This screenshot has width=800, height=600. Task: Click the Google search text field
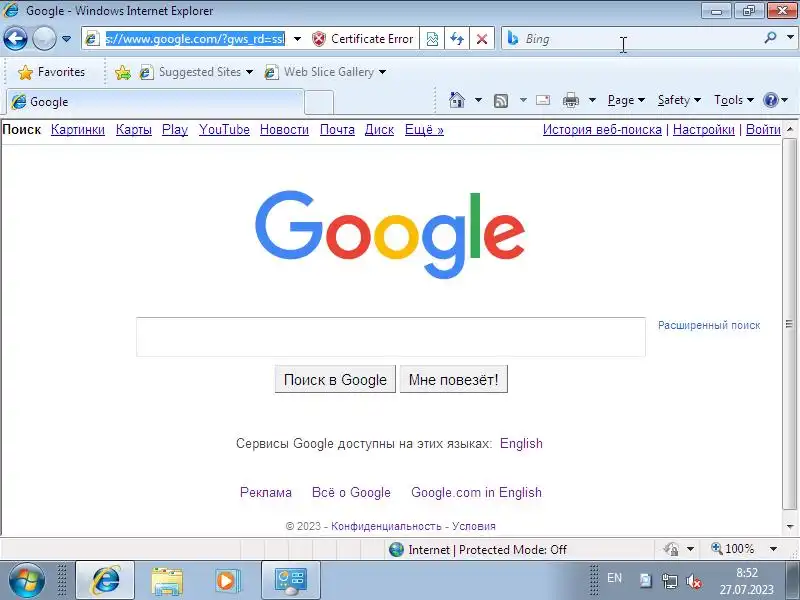coord(391,337)
